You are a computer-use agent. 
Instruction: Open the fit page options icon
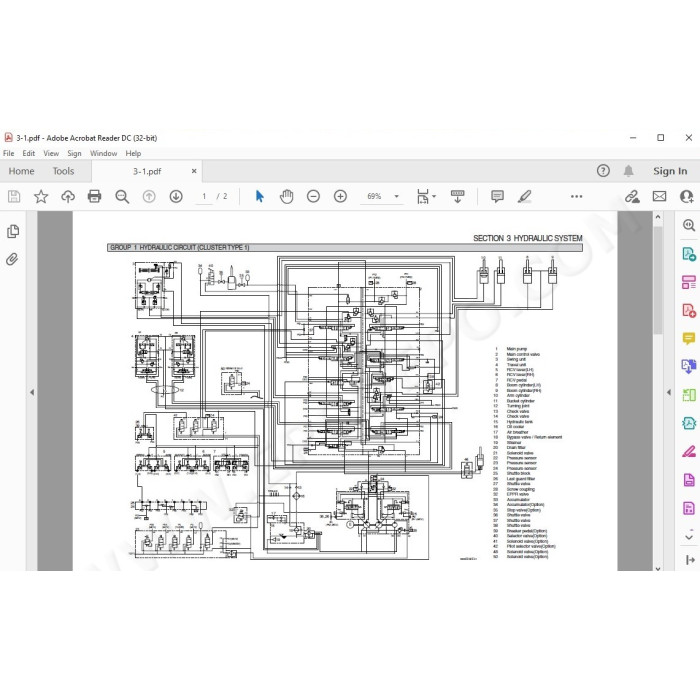point(426,196)
